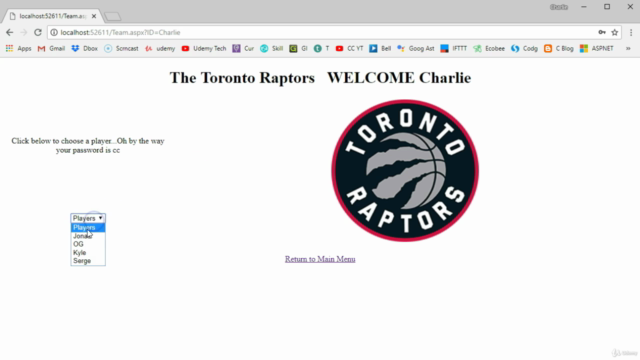
Task: Open ASPNET bookmark
Action: 597,49
